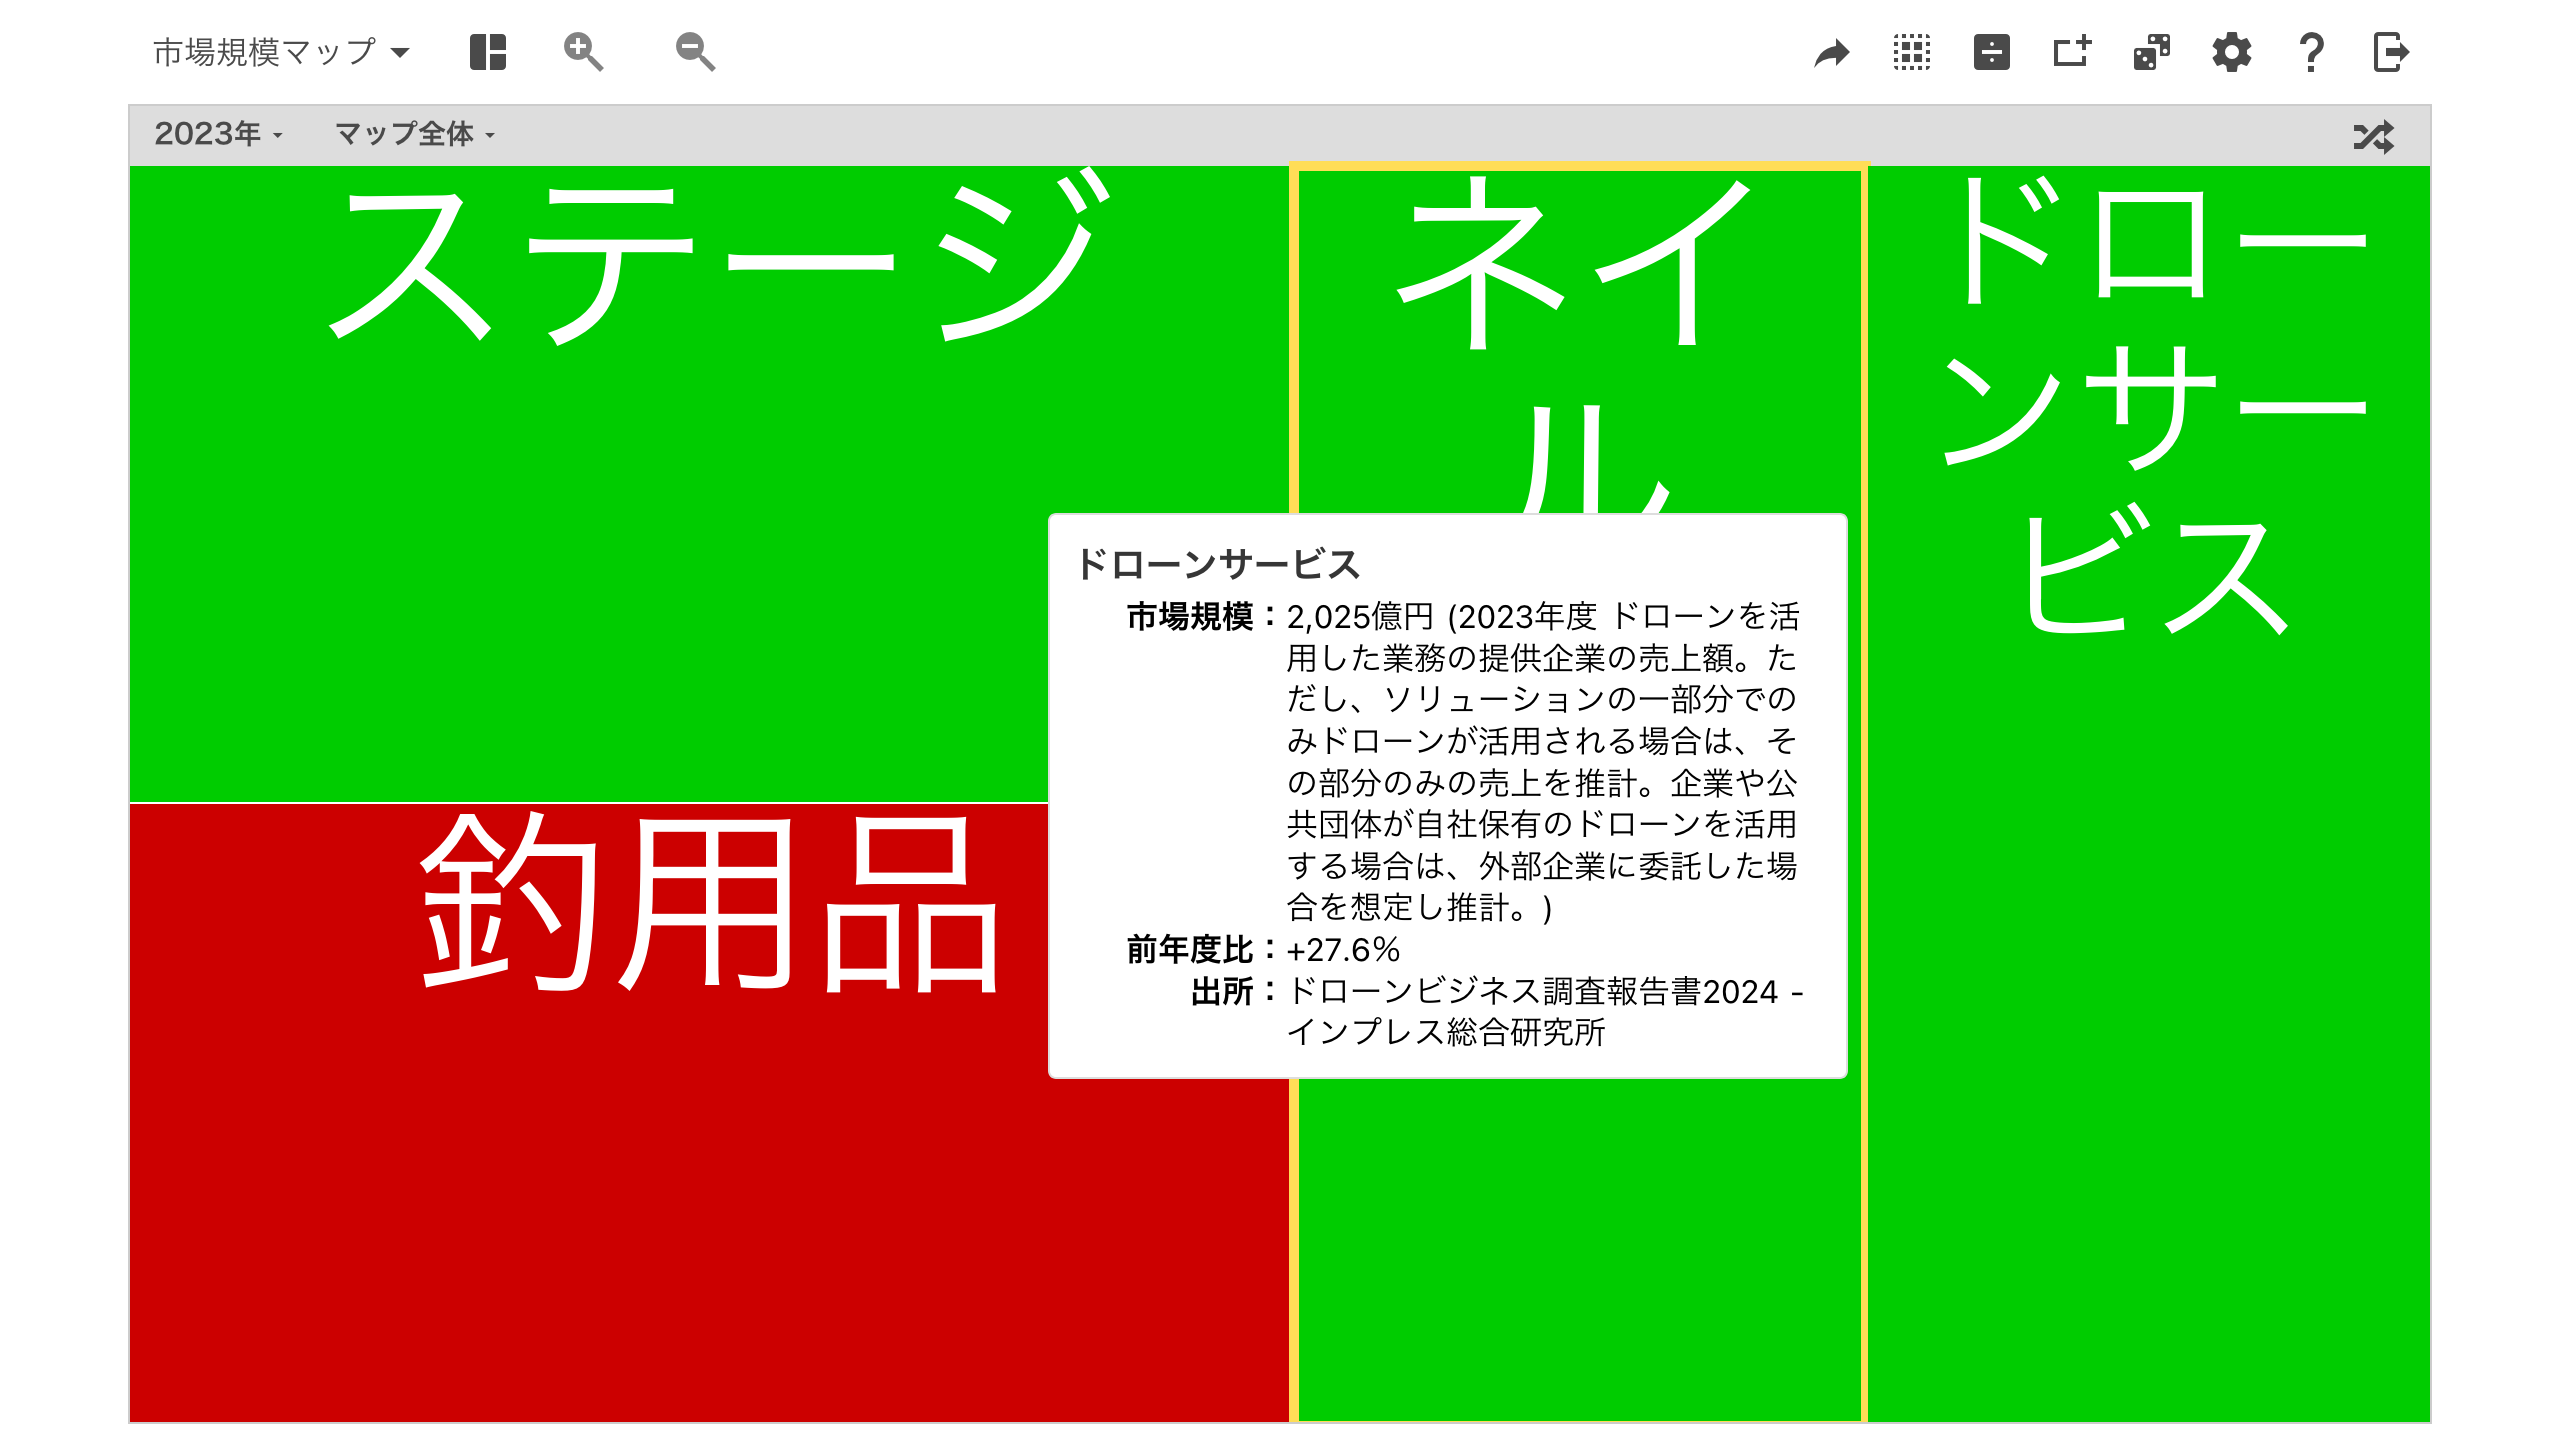Click the shuffle arrows icon
Screen dimensions: 2560x1440
click(x=2374, y=136)
